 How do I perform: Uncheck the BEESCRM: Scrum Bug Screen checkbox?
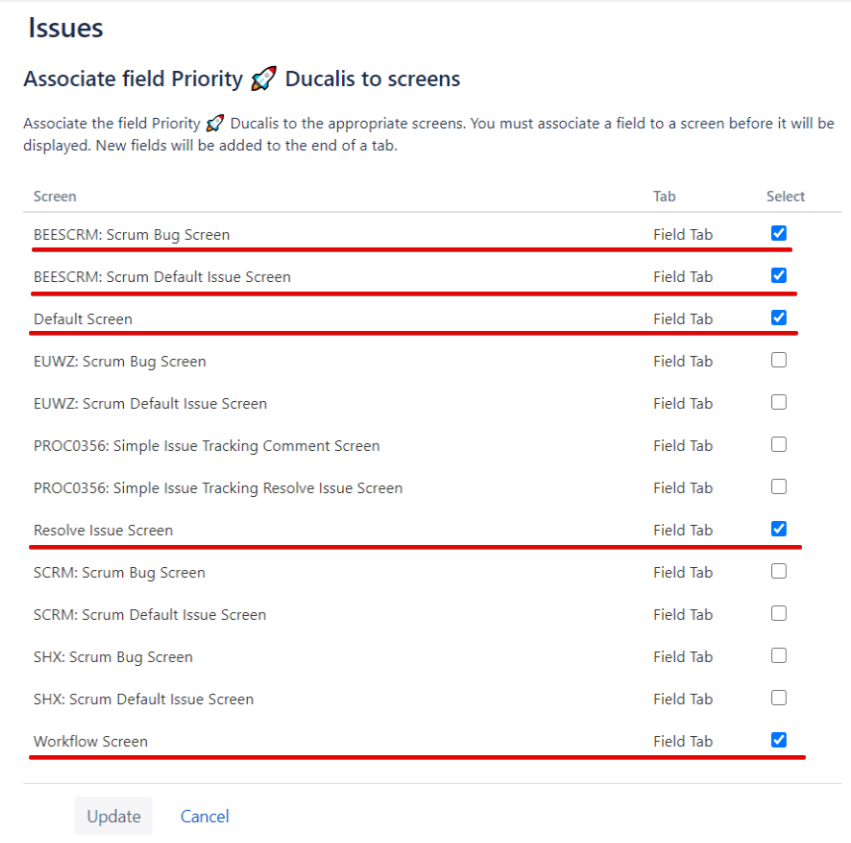point(779,233)
